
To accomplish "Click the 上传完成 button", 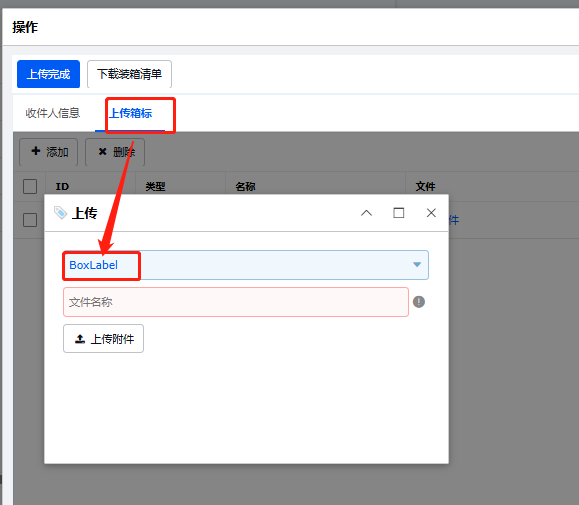I will click(48, 74).
